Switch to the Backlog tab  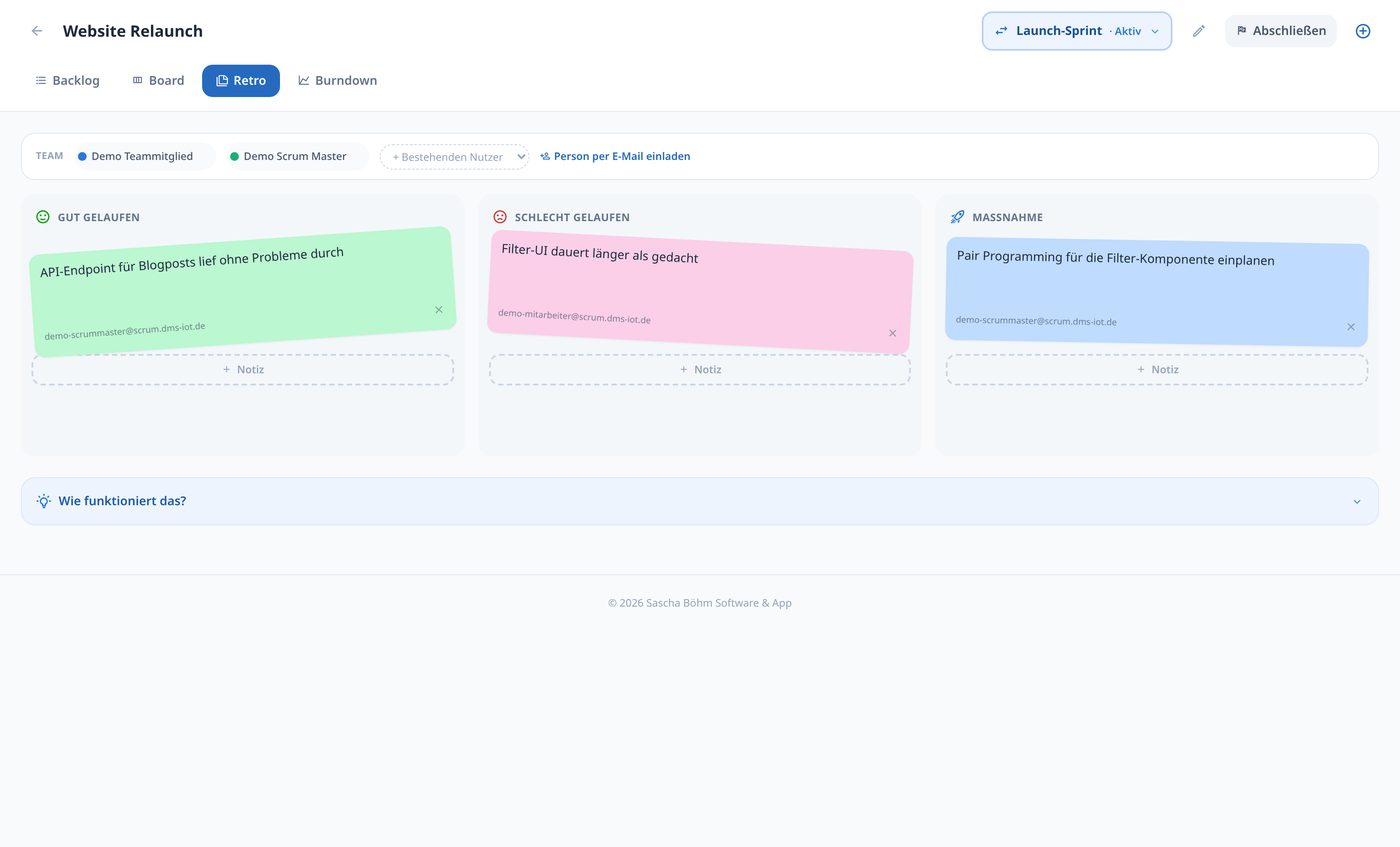(67, 81)
